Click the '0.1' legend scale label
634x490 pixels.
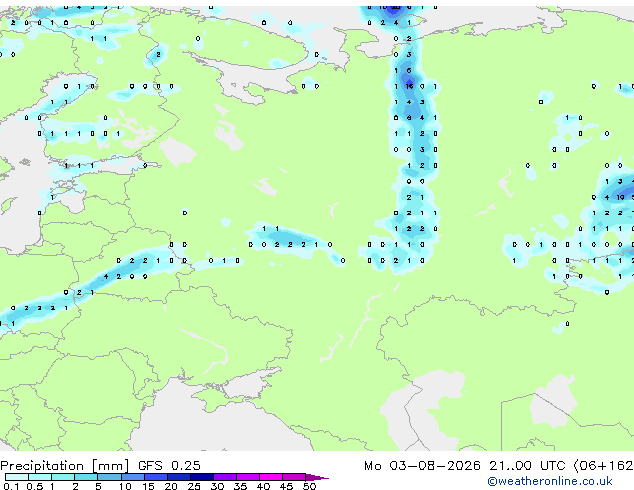click(12, 486)
